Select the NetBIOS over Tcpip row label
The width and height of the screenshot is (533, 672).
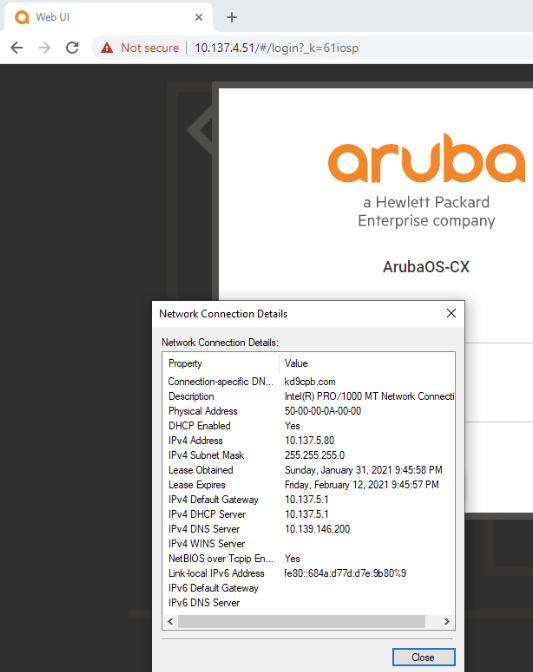pyautogui.click(x=221, y=558)
